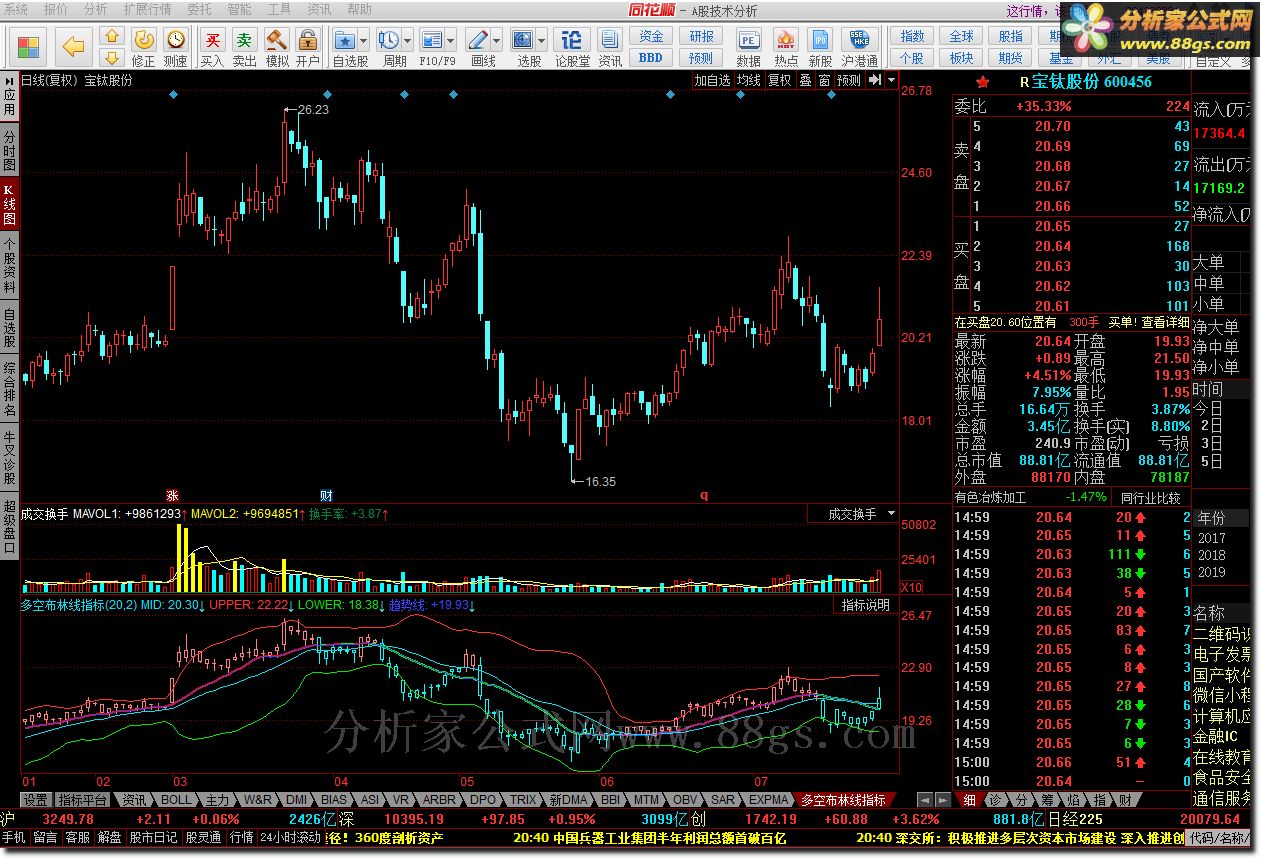The image size is (1262, 859).
Task: Open the 系统 menu
Action: point(16,10)
